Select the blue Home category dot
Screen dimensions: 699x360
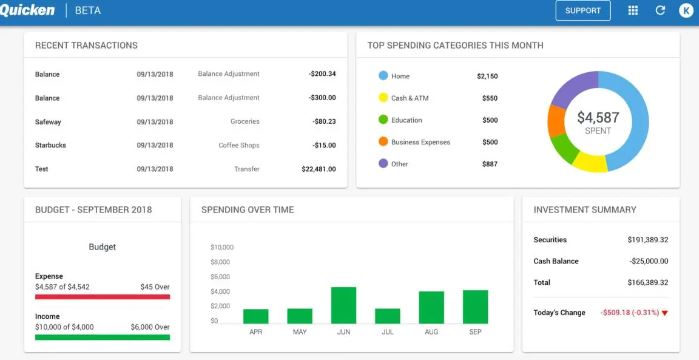(383, 76)
